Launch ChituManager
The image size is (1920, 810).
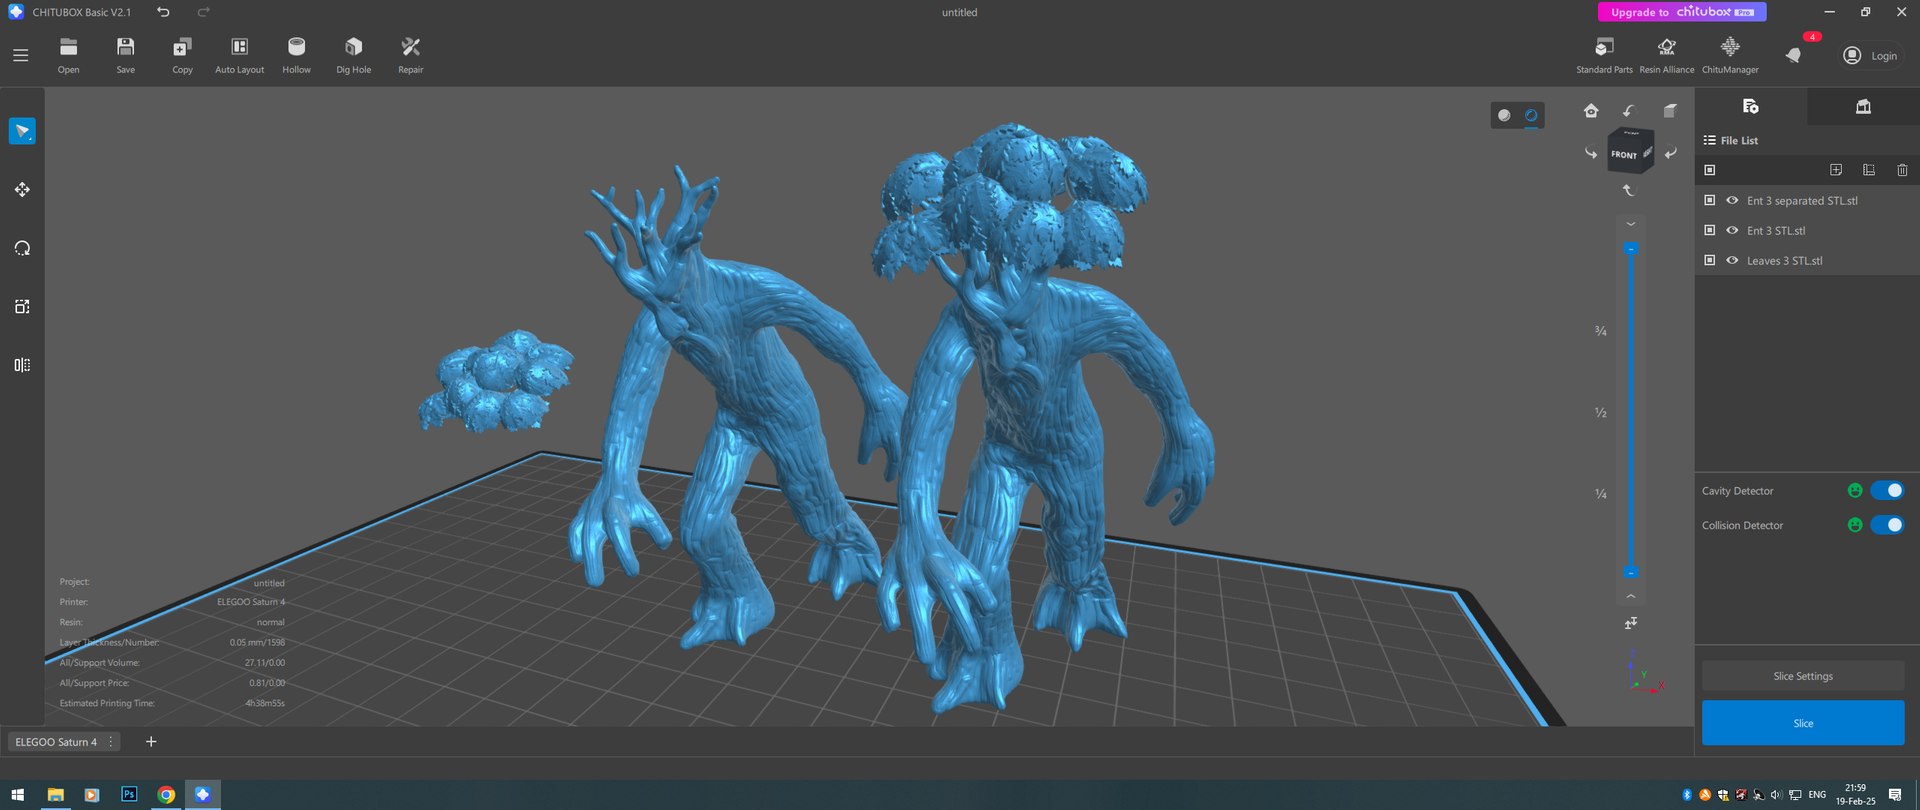(1730, 55)
